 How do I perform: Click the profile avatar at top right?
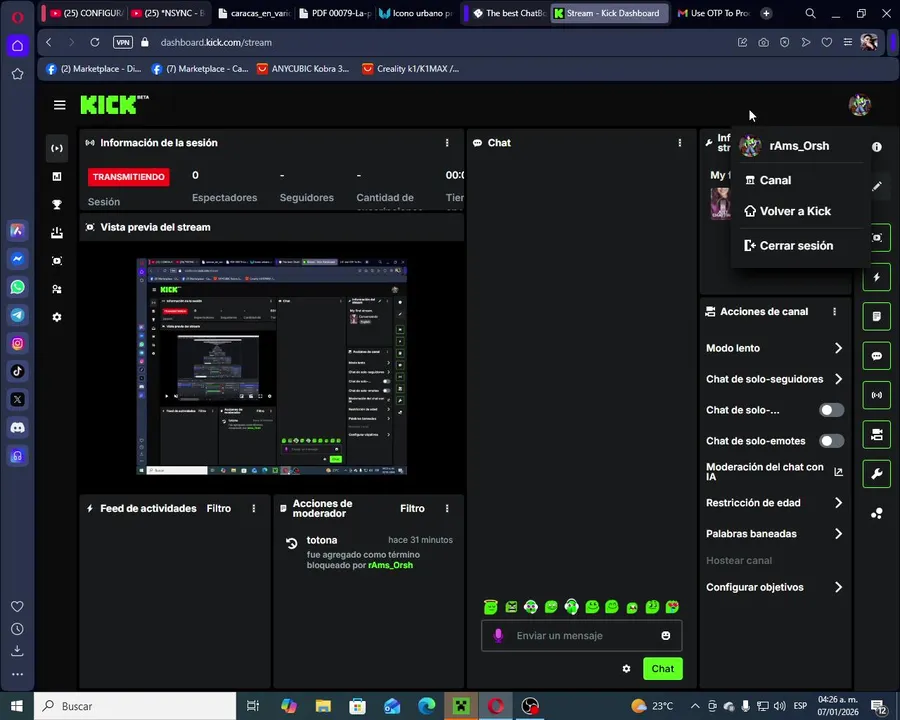pyautogui.click(x=859, y=105)
